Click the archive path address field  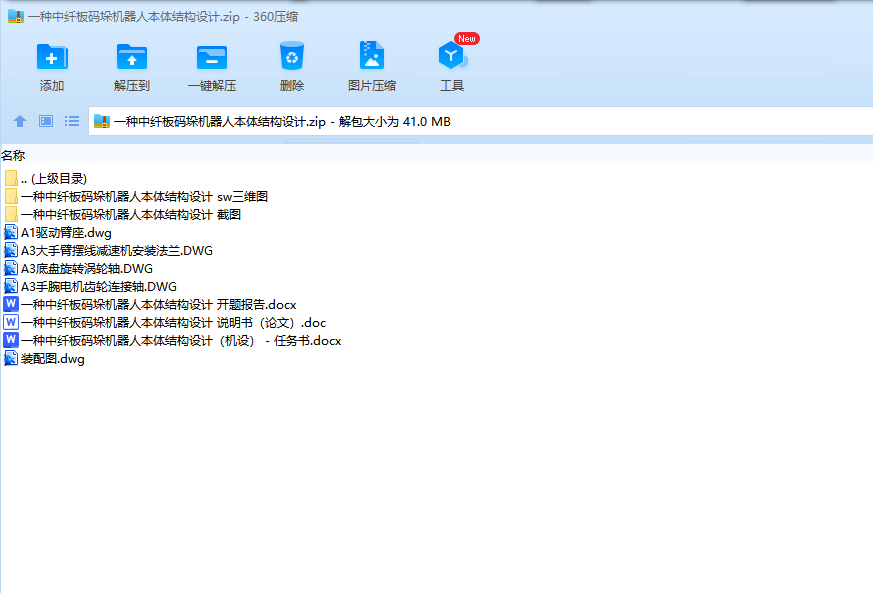(480, 121)
